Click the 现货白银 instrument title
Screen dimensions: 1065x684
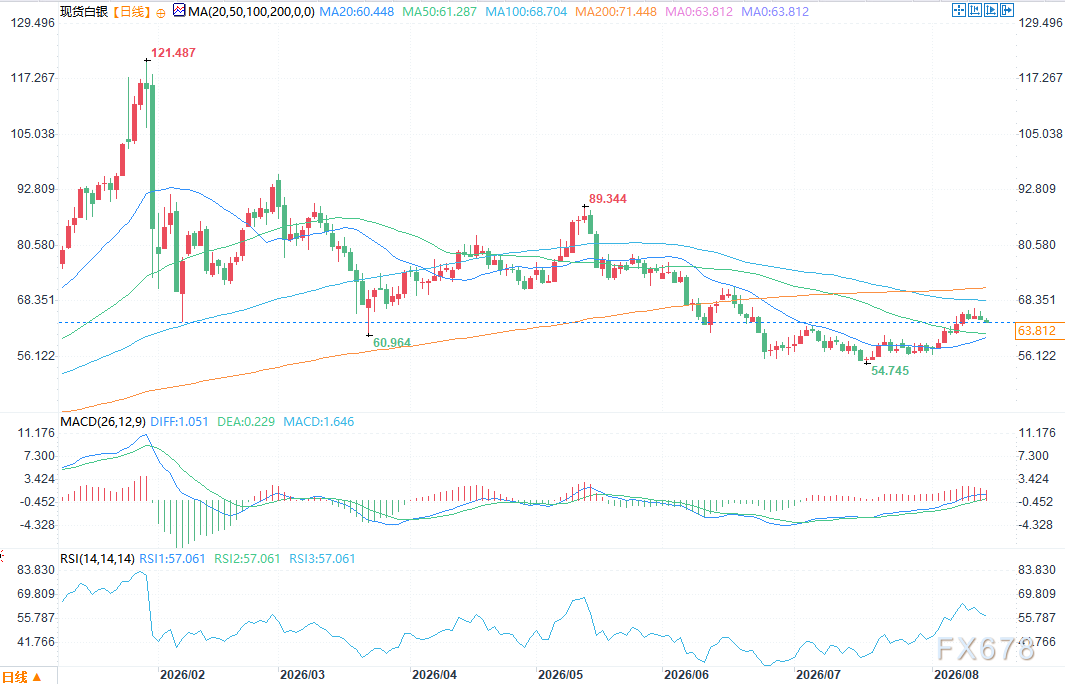pyautogui.click(x=84, y=12)
